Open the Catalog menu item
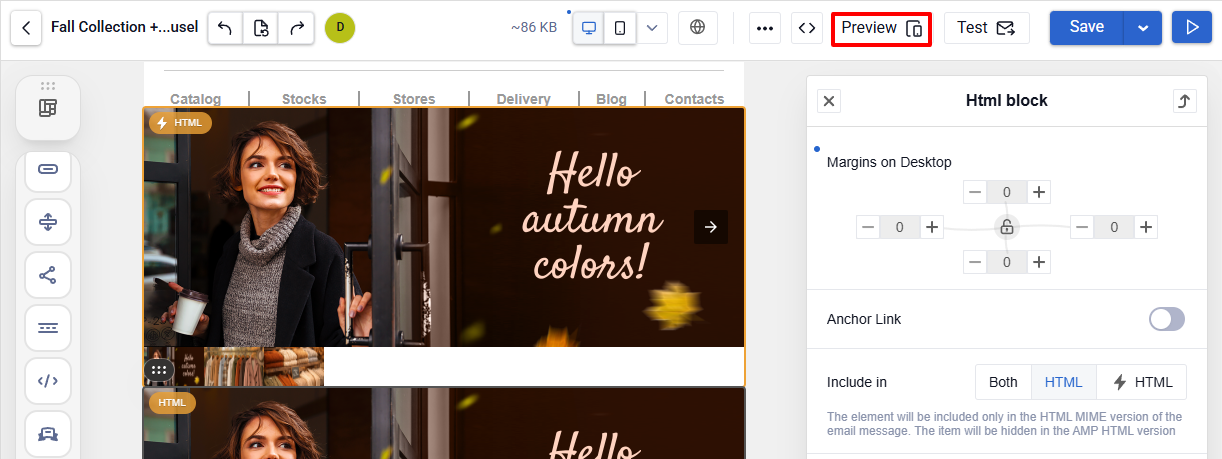This screenshot has width=1222, height=459. (196, 99)
